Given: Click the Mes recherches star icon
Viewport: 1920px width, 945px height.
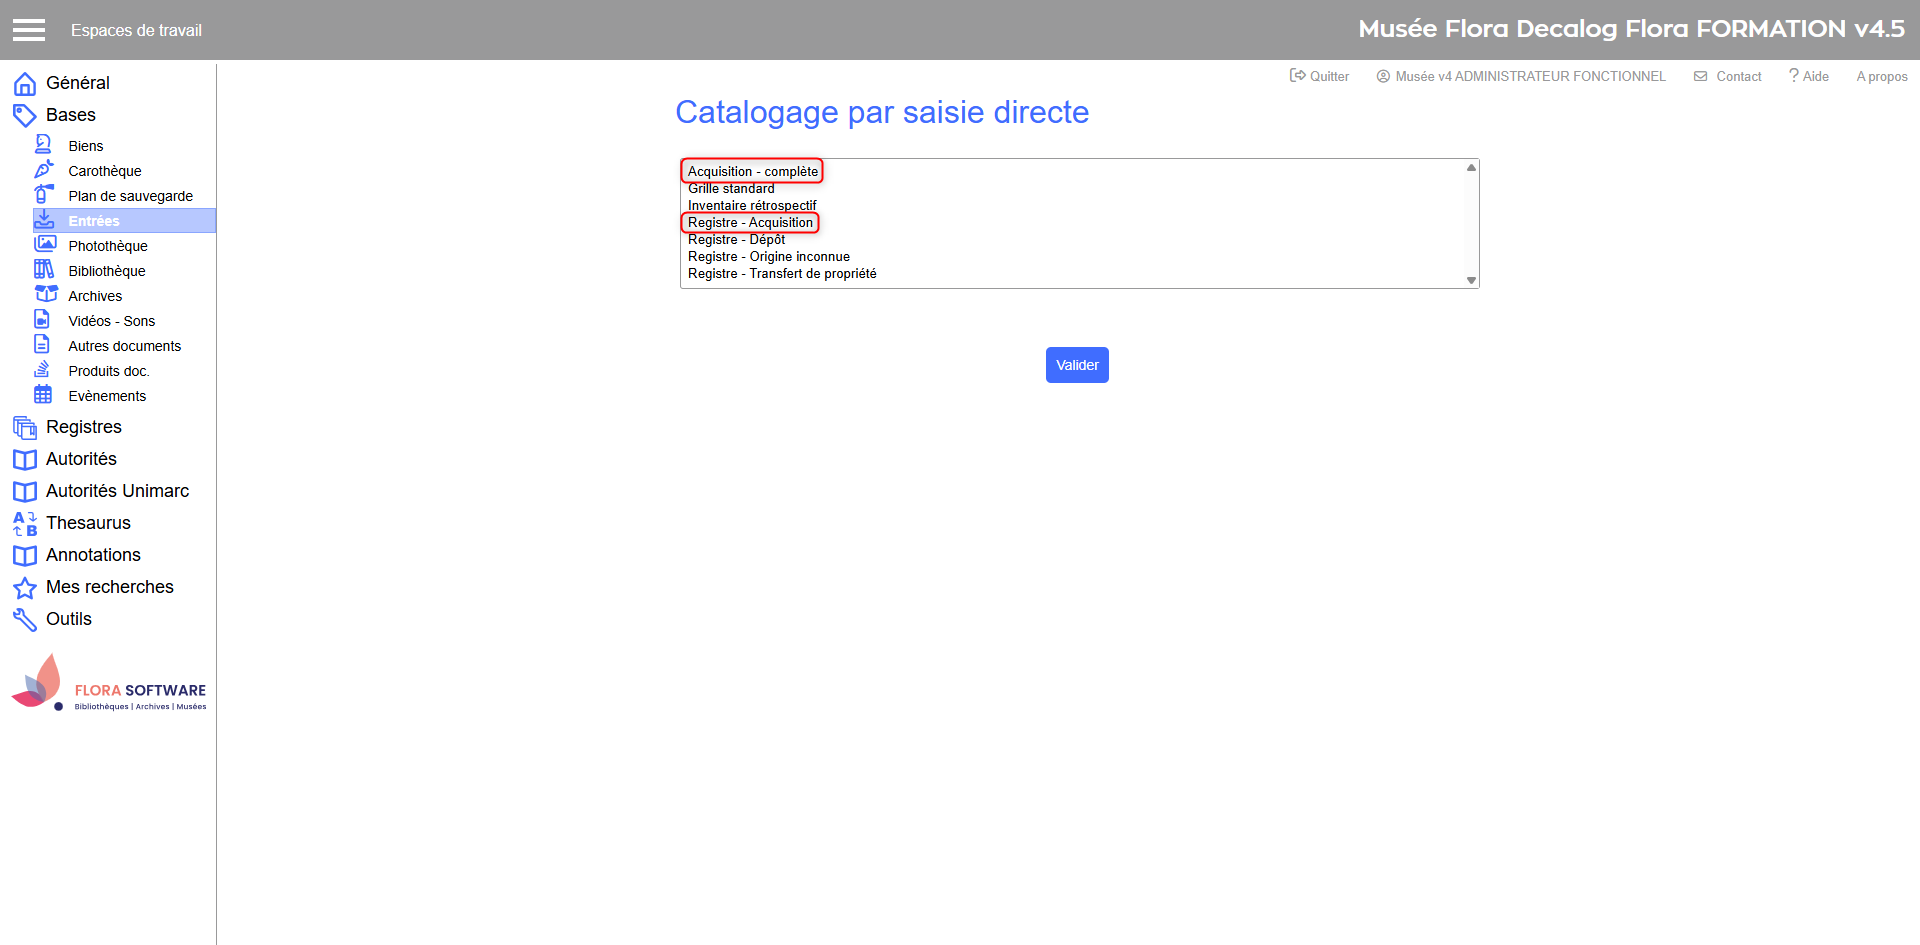Looking at the screenshot, I should [x=25, y=588].
